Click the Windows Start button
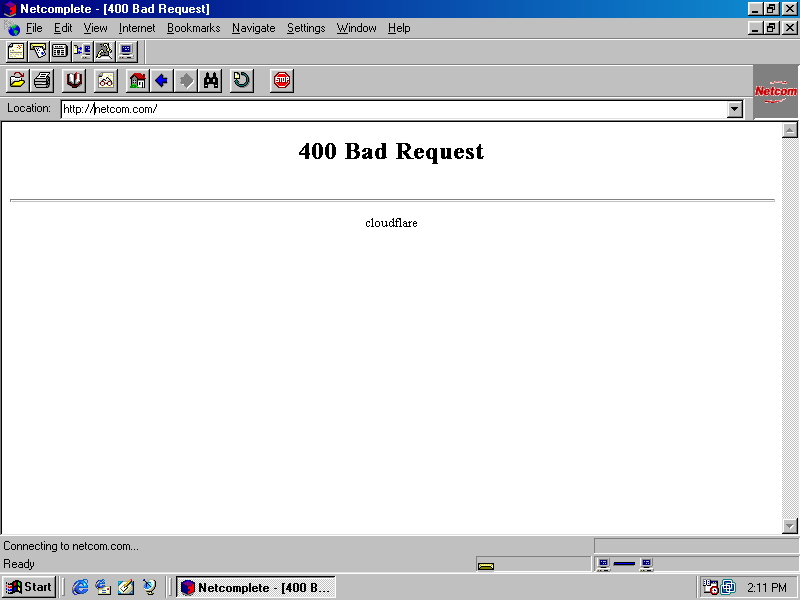Viewport: 800px width, 600px height. [29, 587]
